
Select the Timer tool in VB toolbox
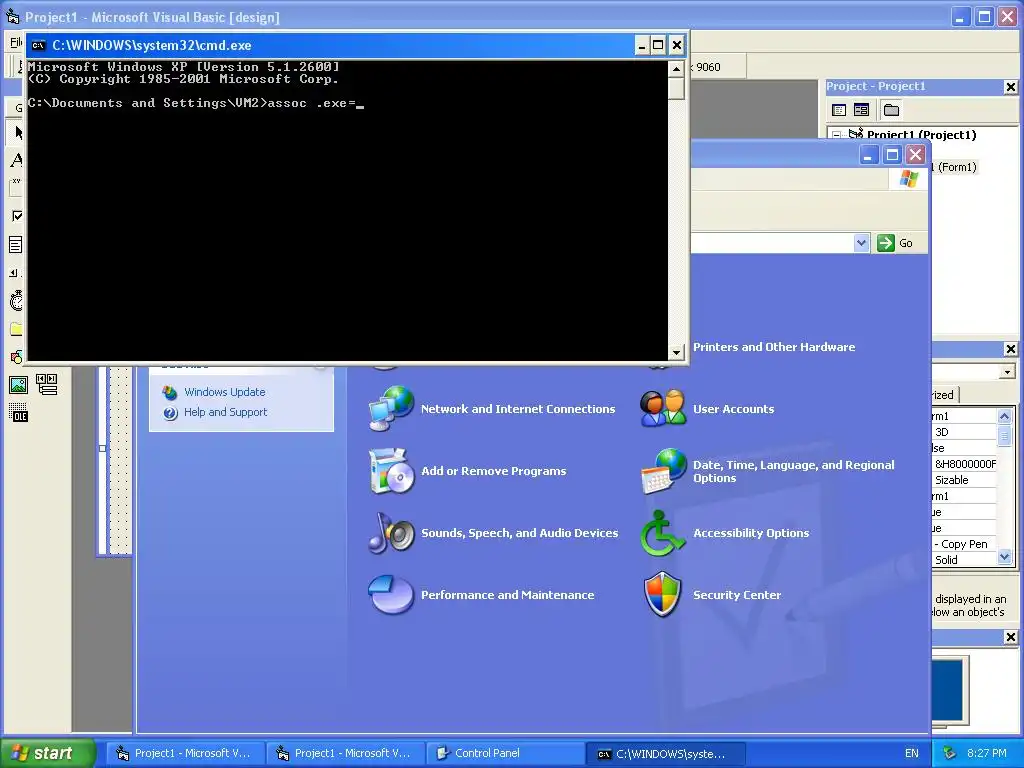pyautogui.click(x=16, y=301)
